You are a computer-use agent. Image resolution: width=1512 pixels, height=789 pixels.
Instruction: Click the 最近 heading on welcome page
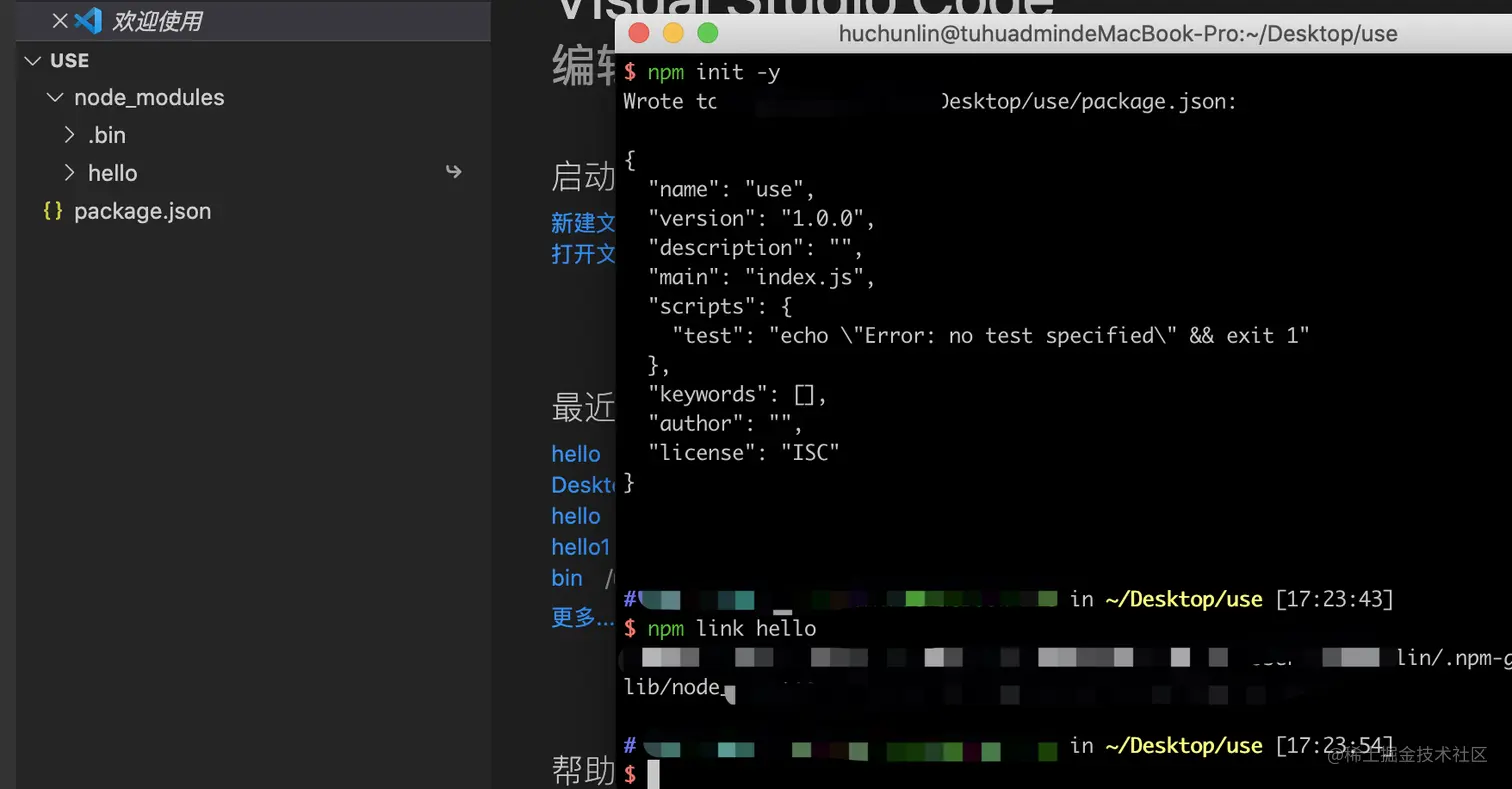click(x=583, y=407)
